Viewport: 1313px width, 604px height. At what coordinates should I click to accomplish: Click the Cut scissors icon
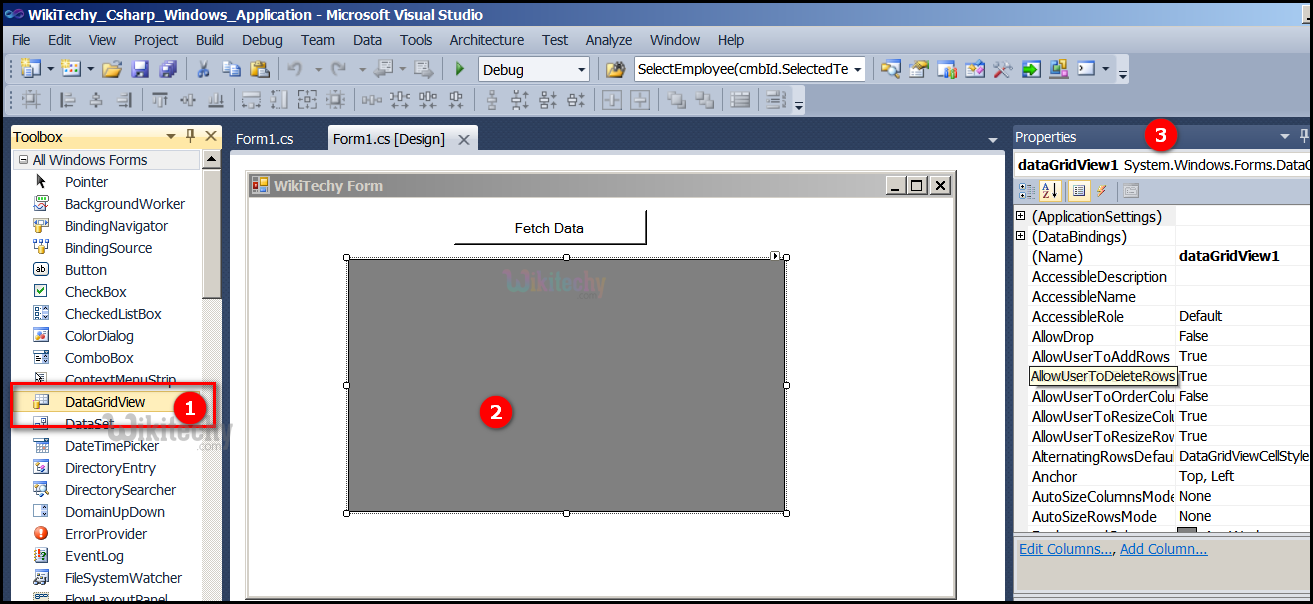[203, 69]
